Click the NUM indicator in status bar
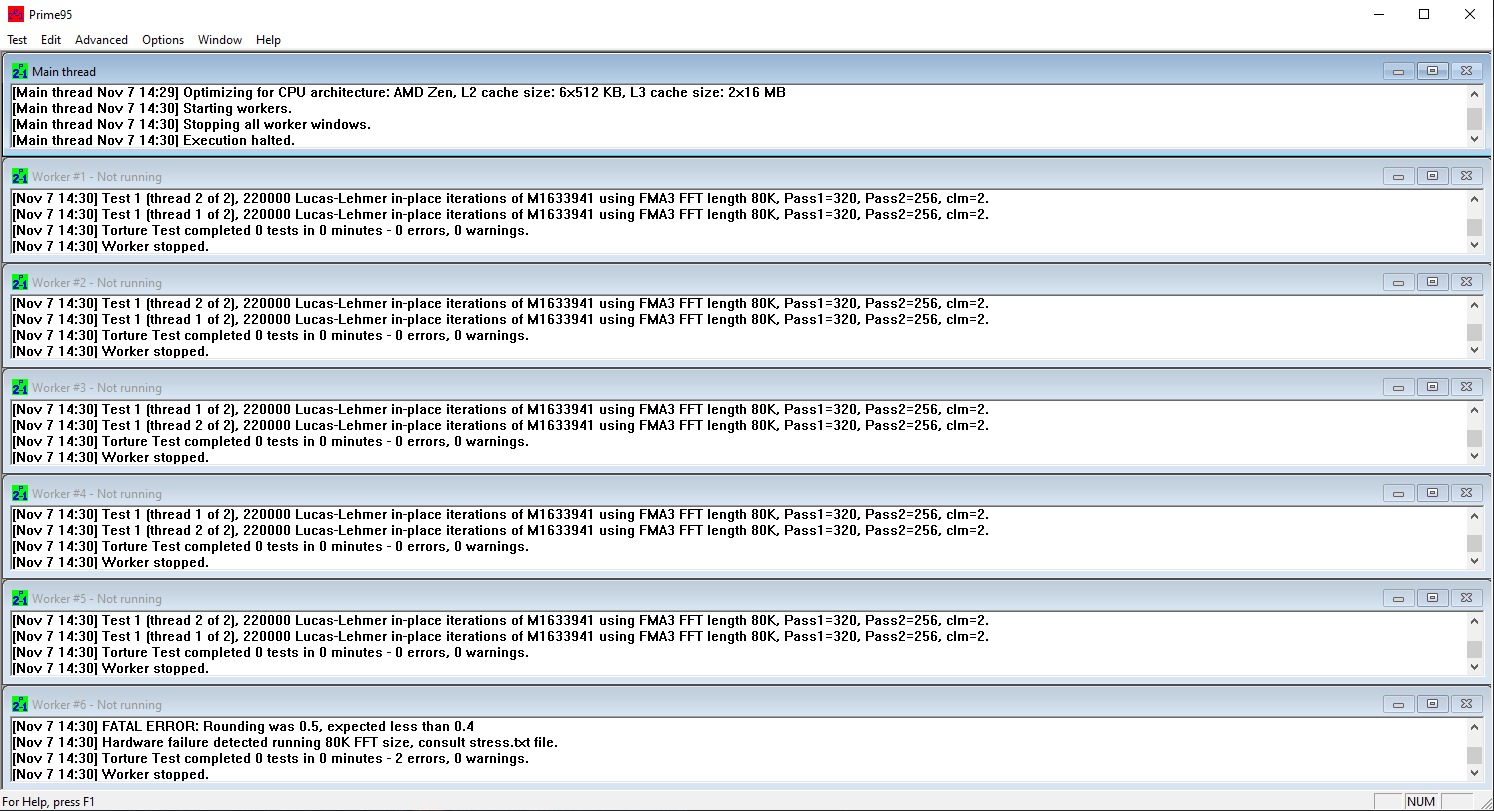The height and width of the screenshot is (811, 1494). click(1421, 801)
